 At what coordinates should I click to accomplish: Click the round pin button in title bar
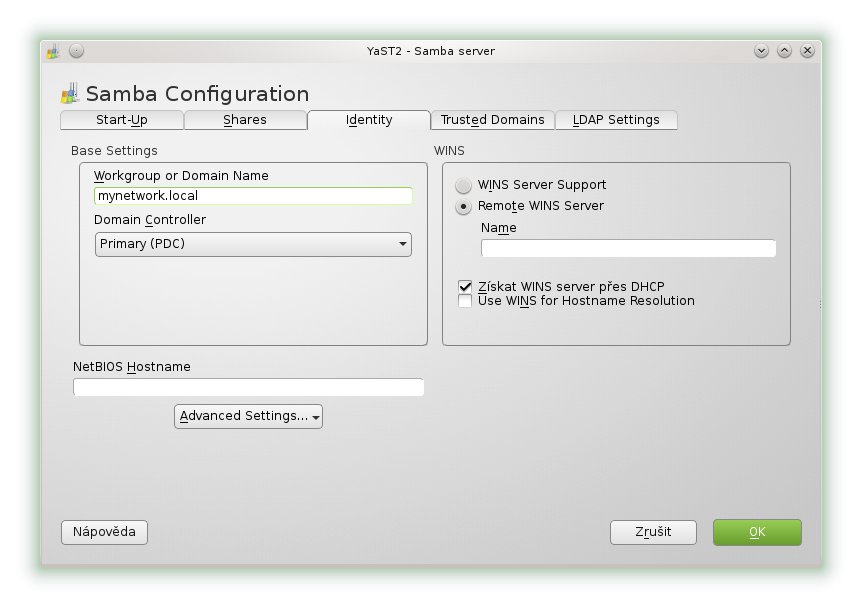pos(76,51)
